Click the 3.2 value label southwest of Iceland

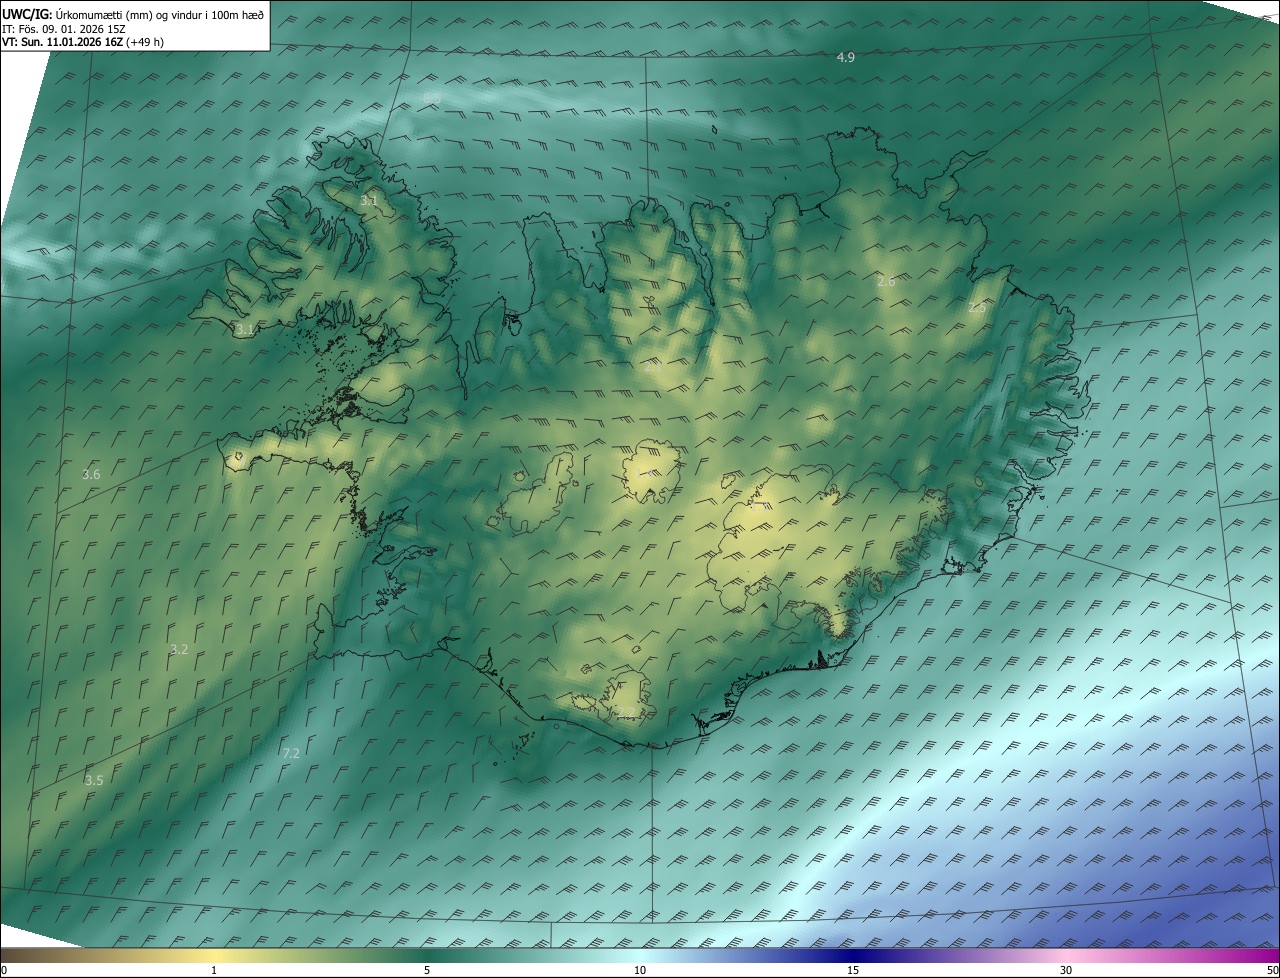tap(179, 649)
